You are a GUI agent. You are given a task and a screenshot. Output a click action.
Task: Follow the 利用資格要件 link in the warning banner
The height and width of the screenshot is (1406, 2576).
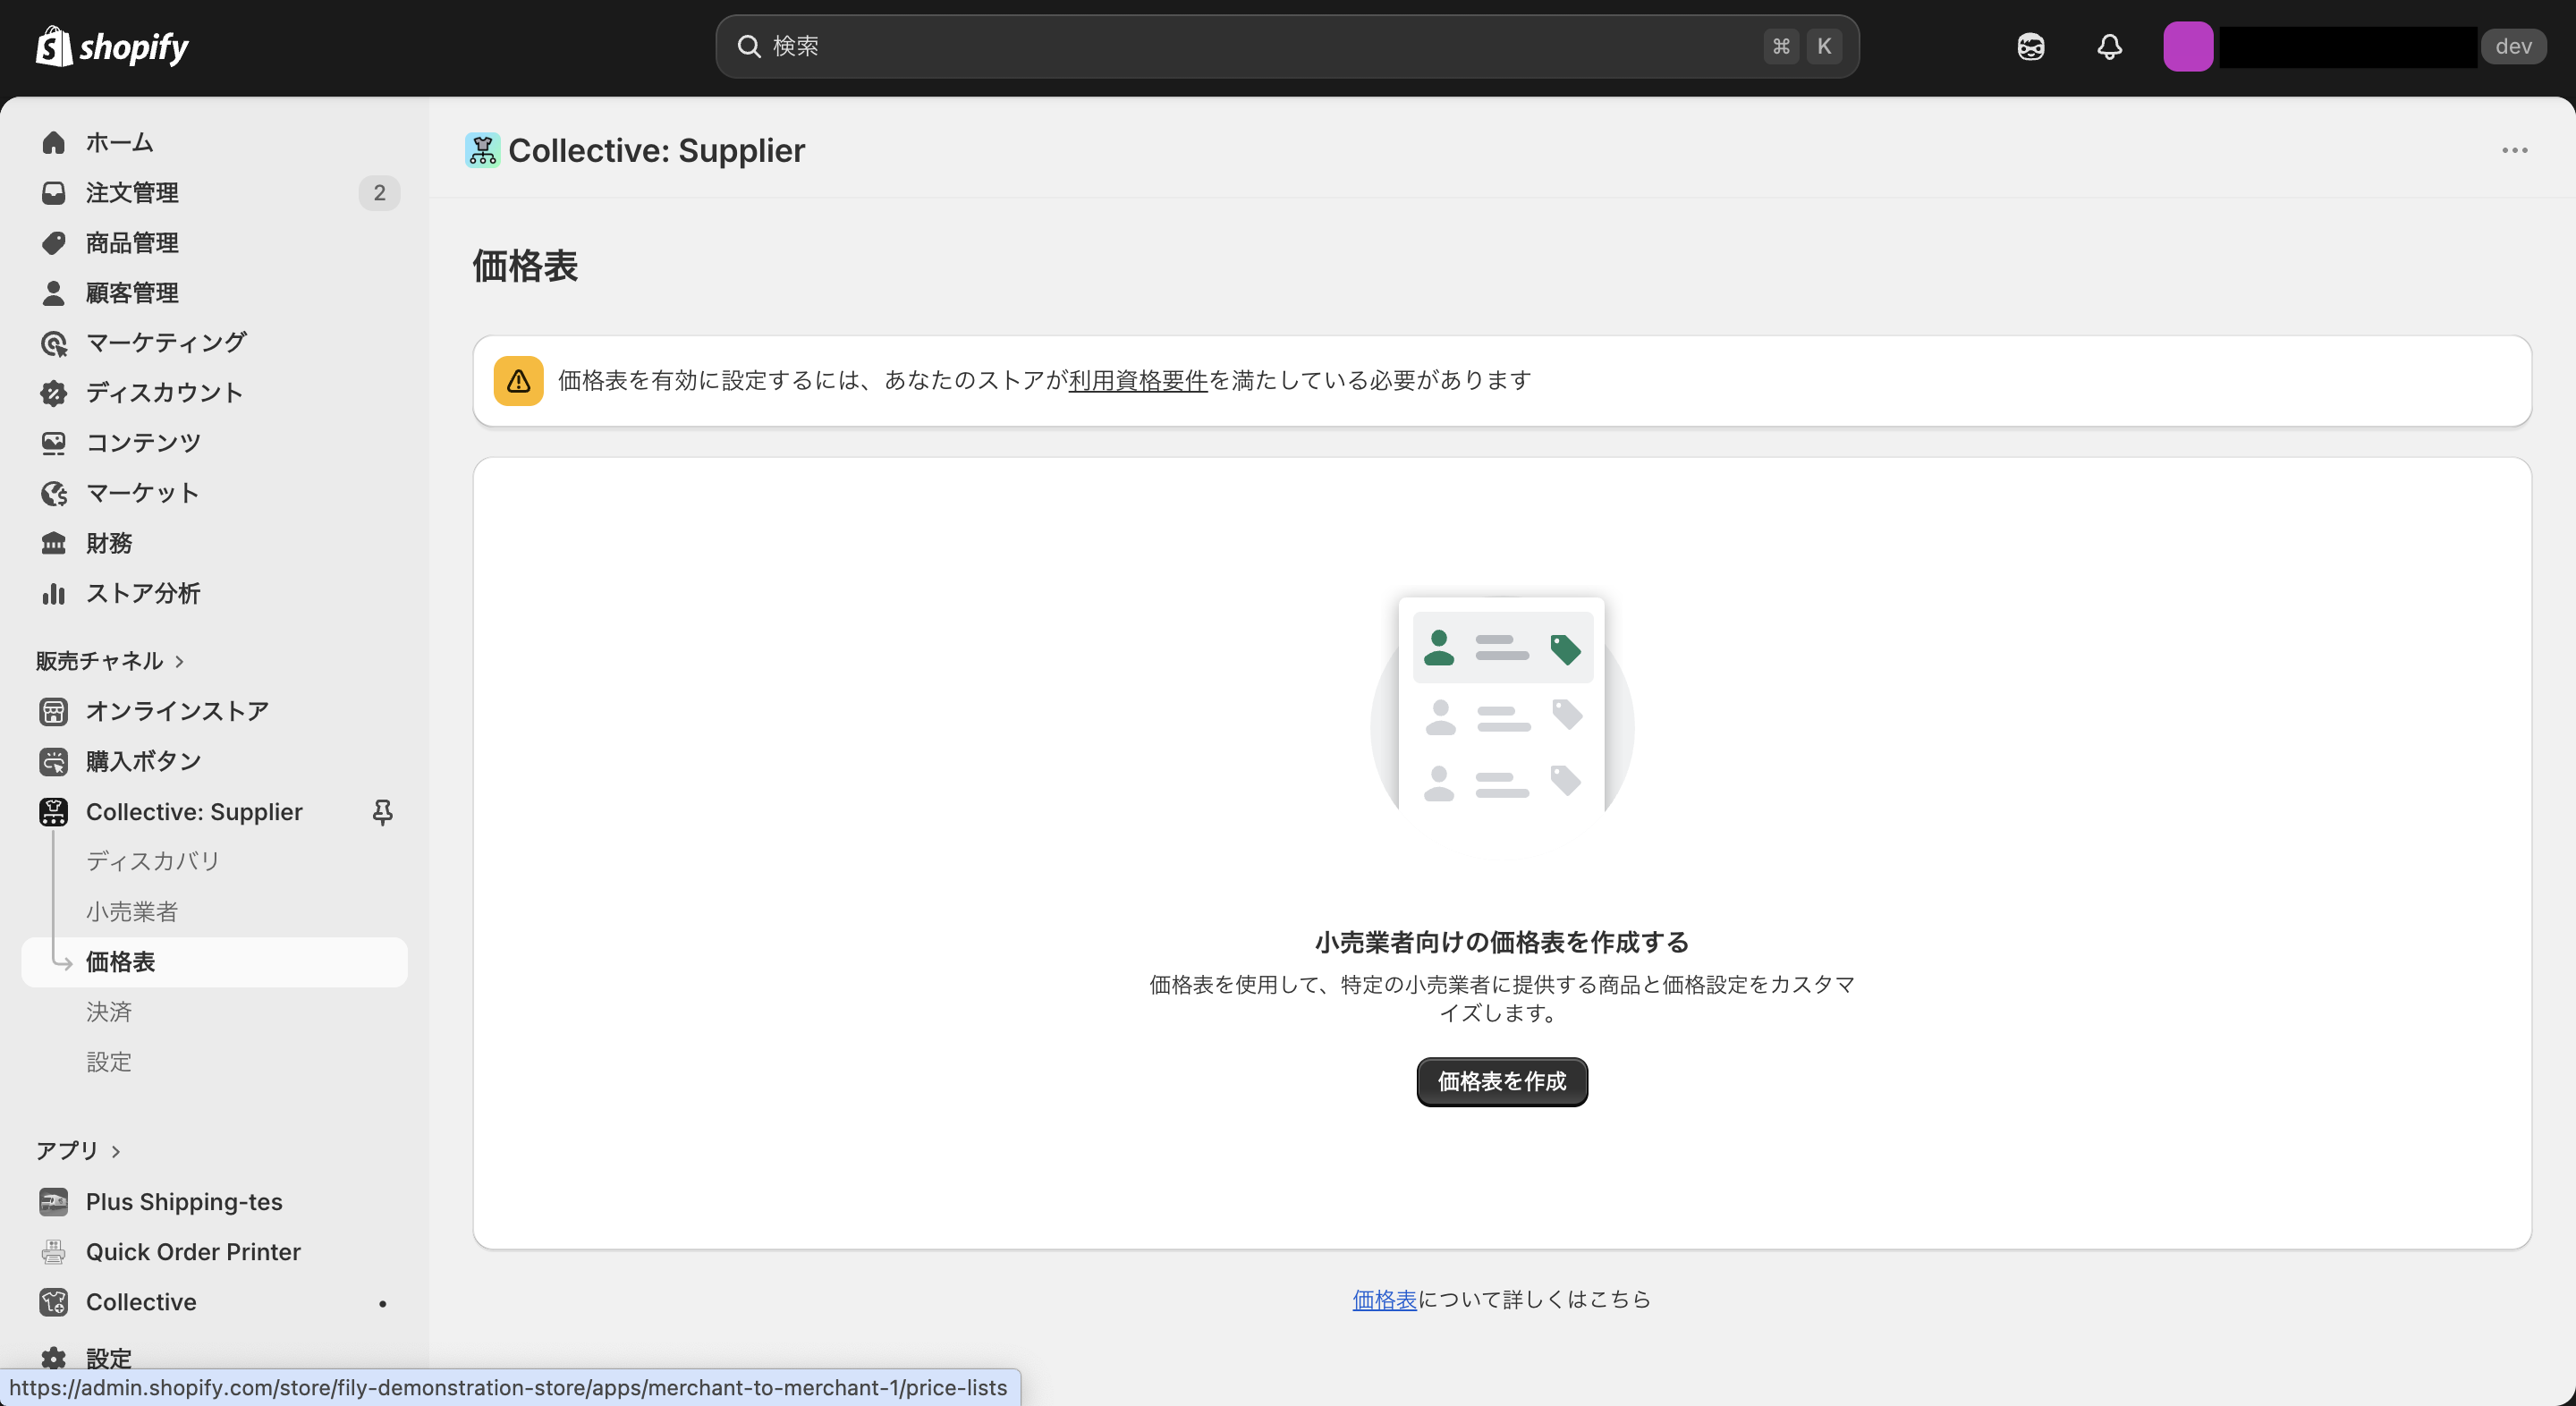1137,380
